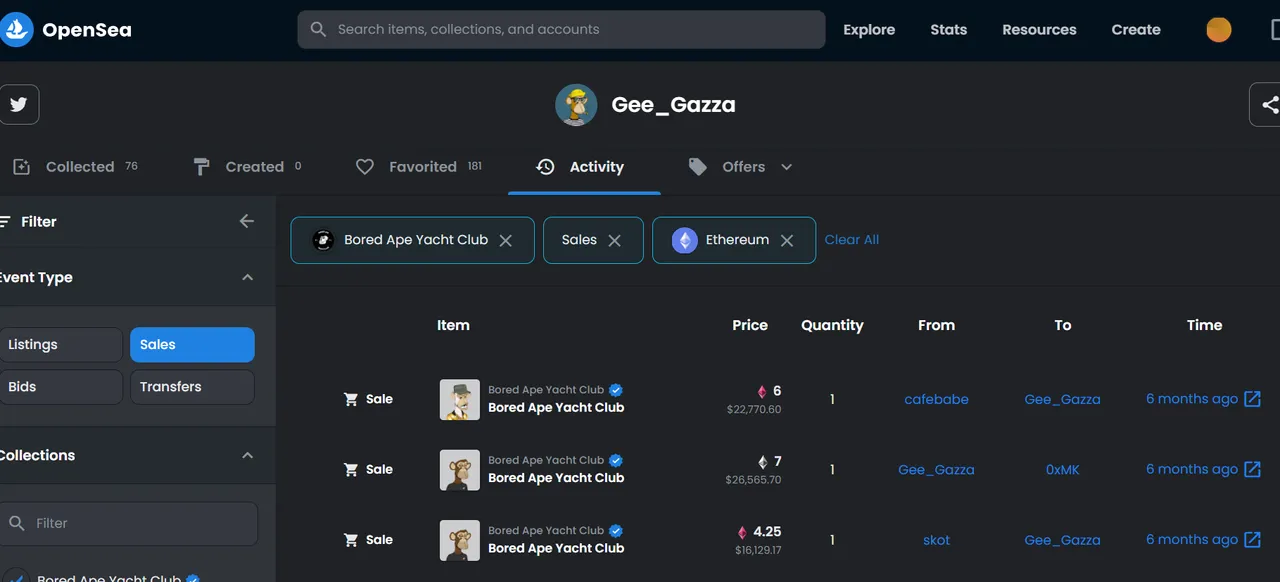
Task: Switch to the Favorited tab
Action: coord(419,167)
